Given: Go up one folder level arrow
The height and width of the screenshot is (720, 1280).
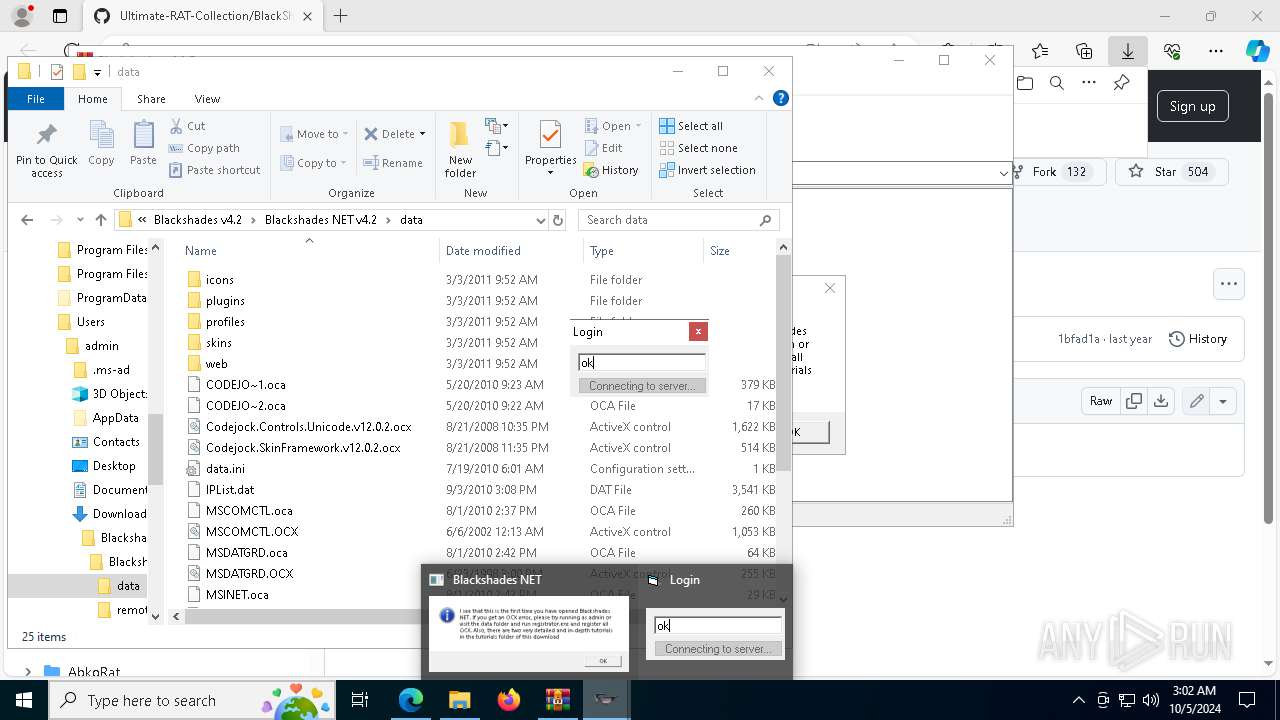Looking at the screenshot, I should (100, 220).
